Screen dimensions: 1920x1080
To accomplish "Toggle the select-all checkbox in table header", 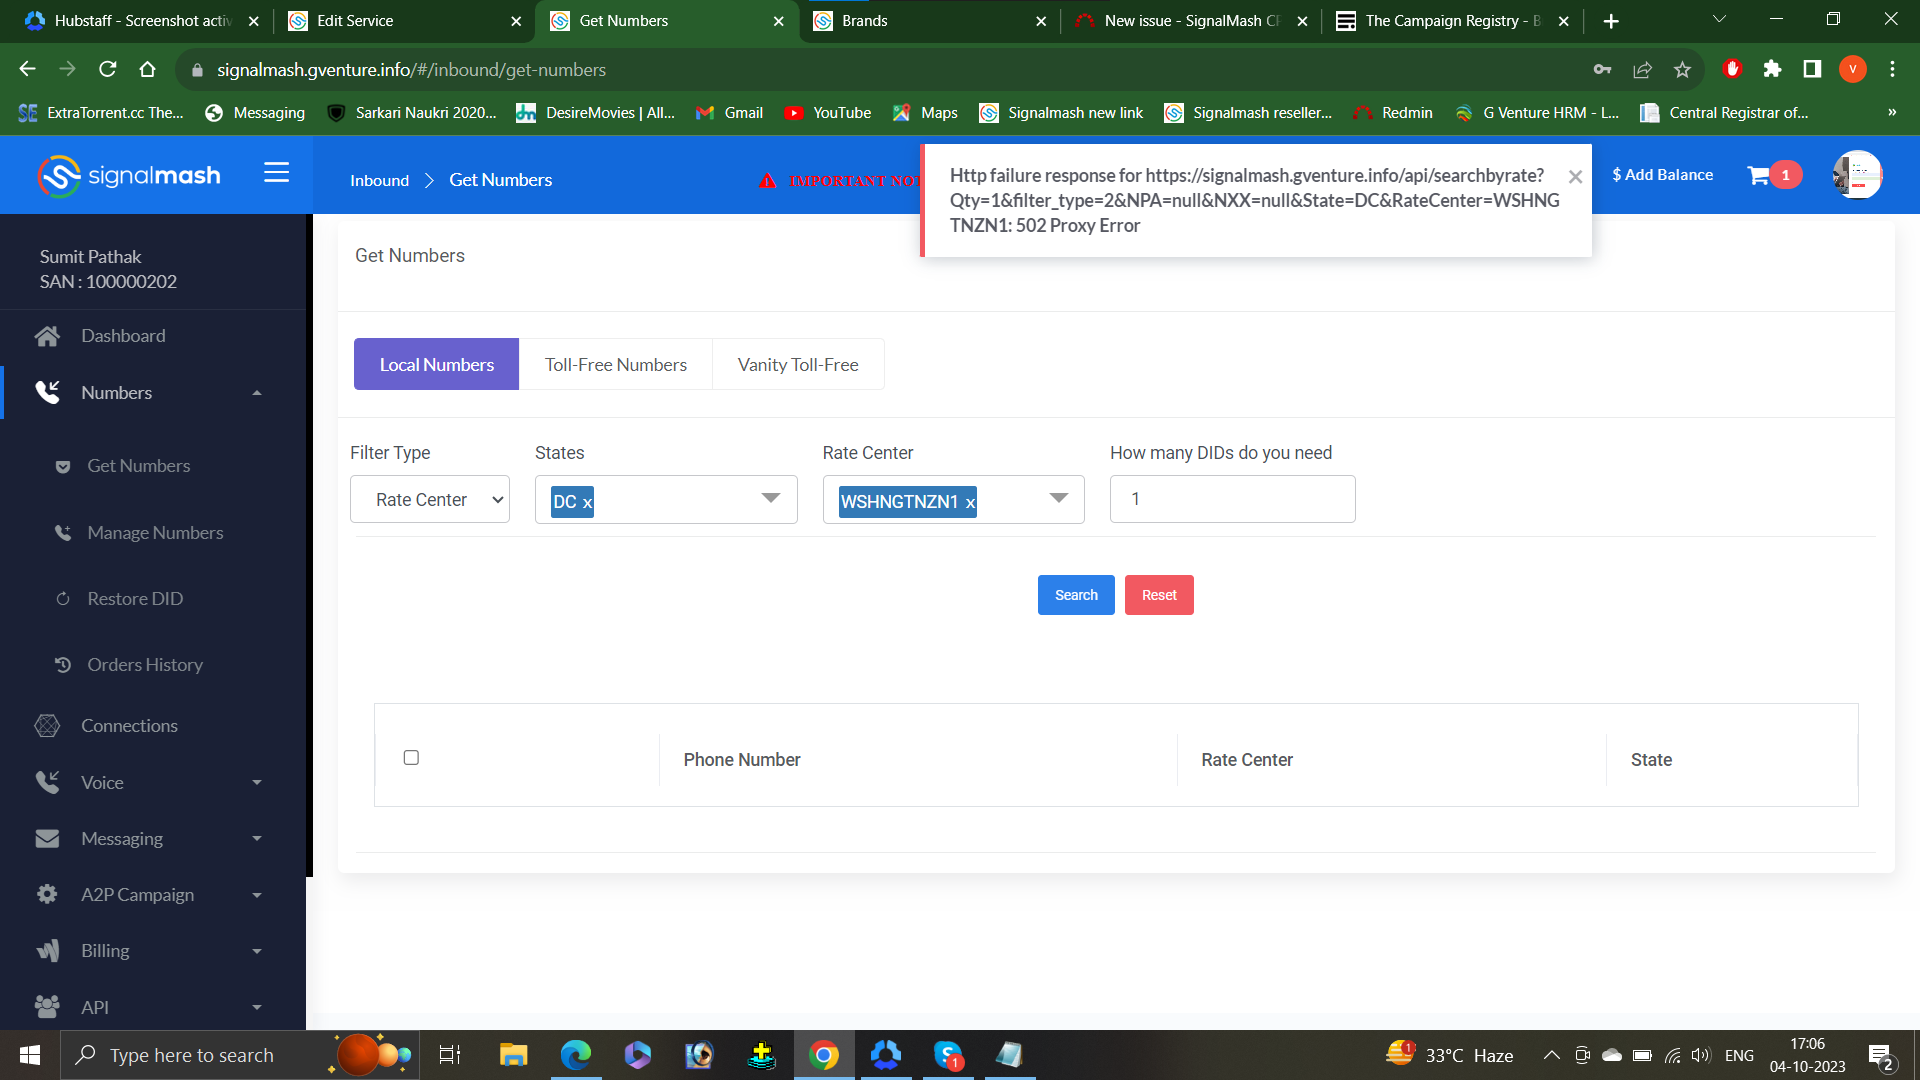I will 411,758.
